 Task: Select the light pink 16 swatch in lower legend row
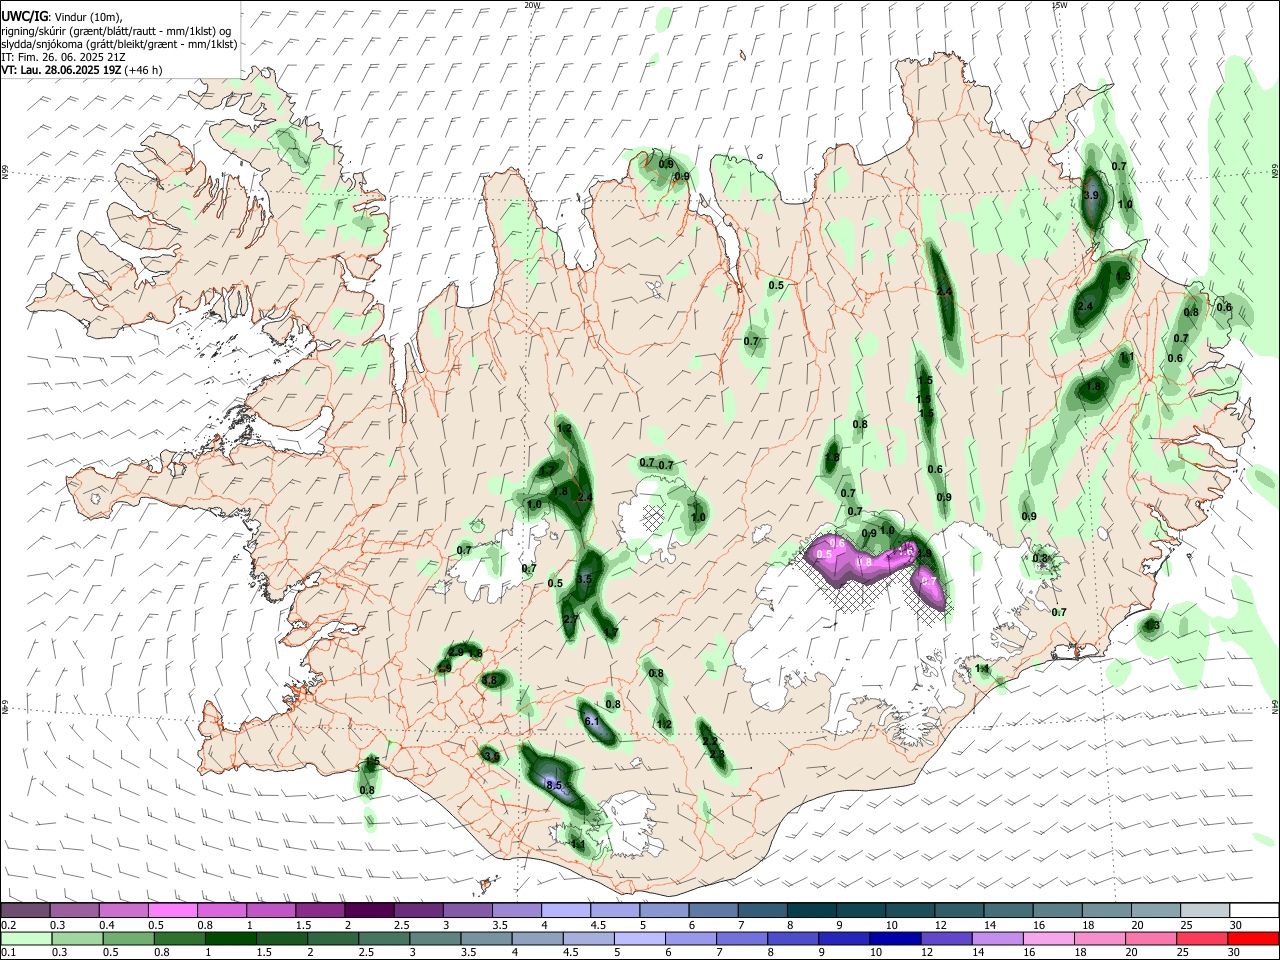tap(1049, 938)
